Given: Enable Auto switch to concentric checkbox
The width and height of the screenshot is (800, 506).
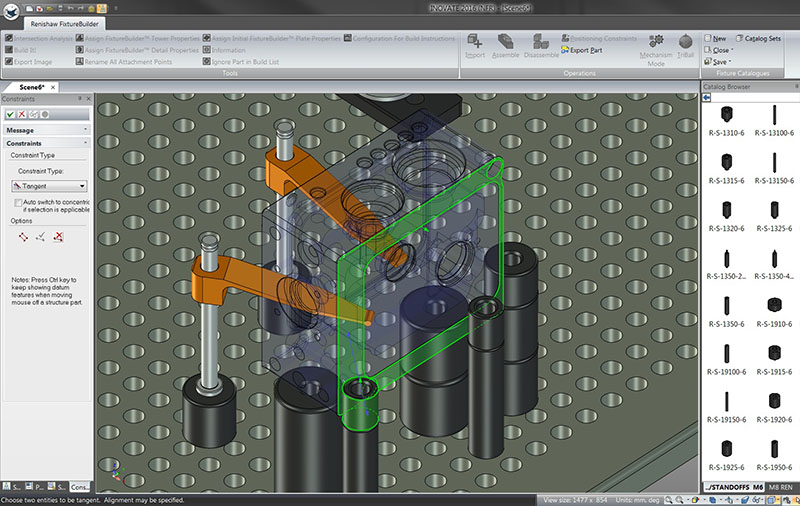Looking at the screenshot, I should [16, 201].
